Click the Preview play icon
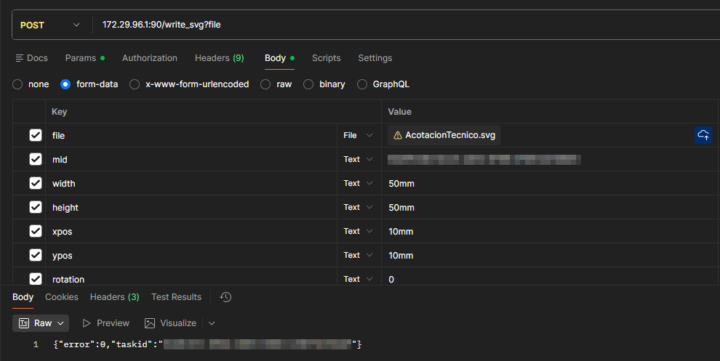Screen dimensions: 720x361 [x=86, y=323]
